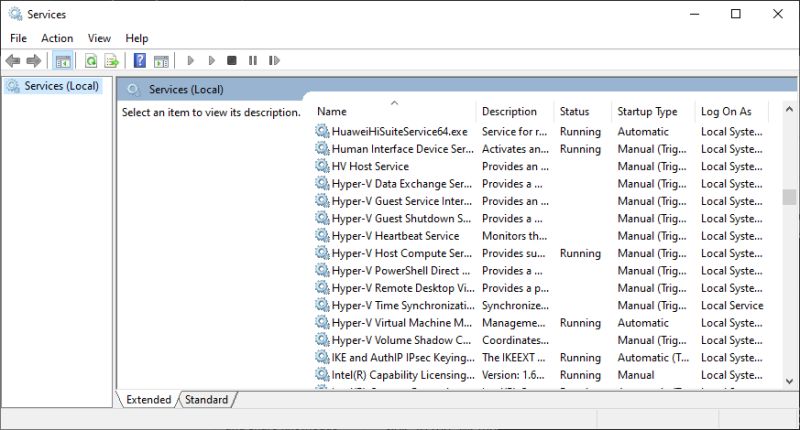The width and height of the screenshot is (800, 430).
Task: Click 'The IKEEXT ...' description cell
Action: (514, 357)
